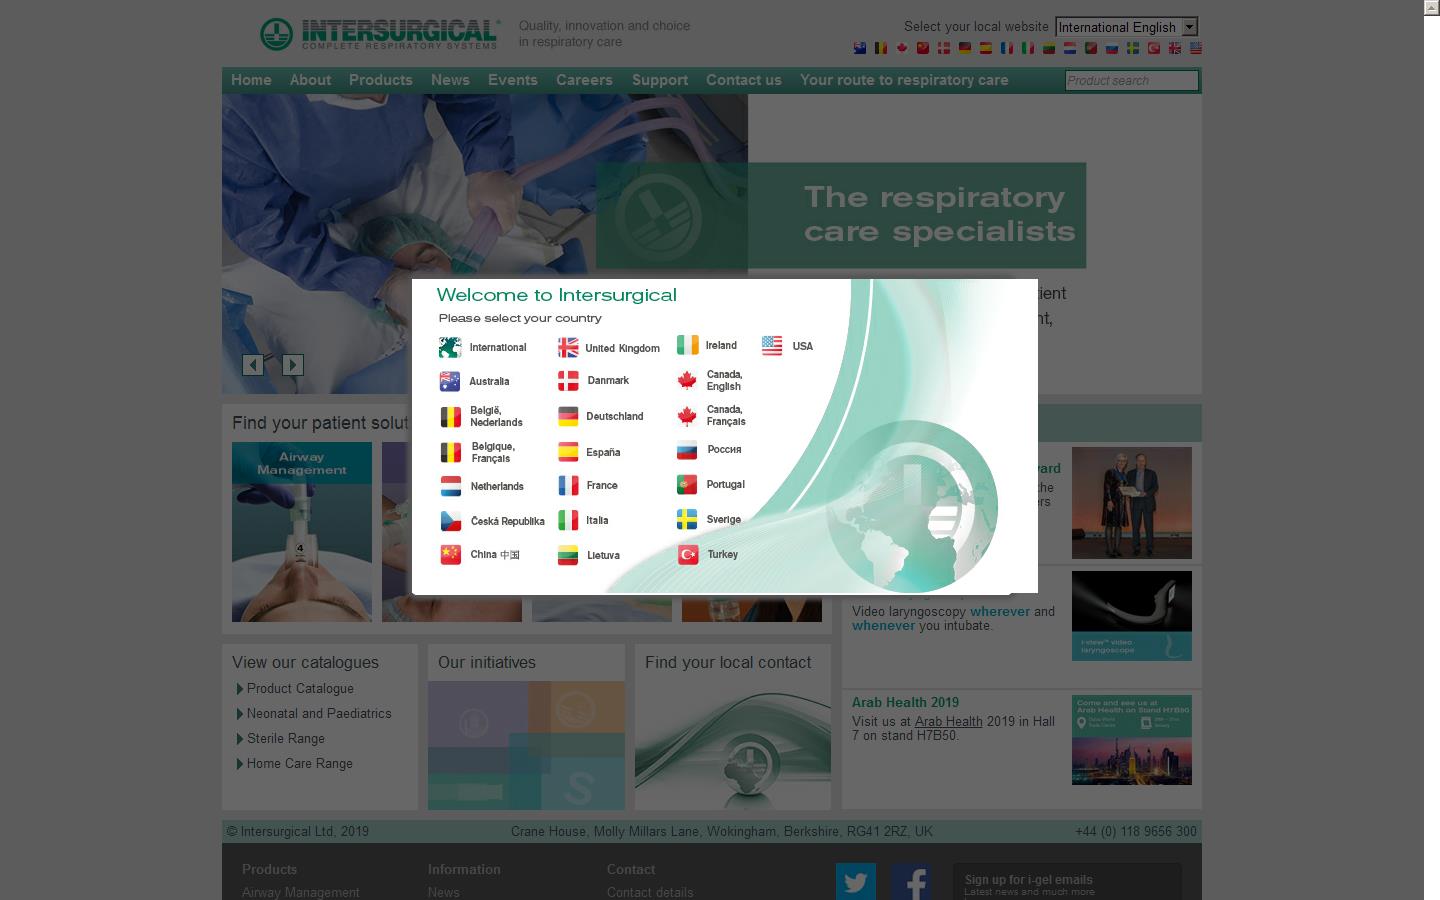This screenshot has height=900, width=1440.
Task: Open the Support menu
Action: pyautogui.click(x=659, y=80)
